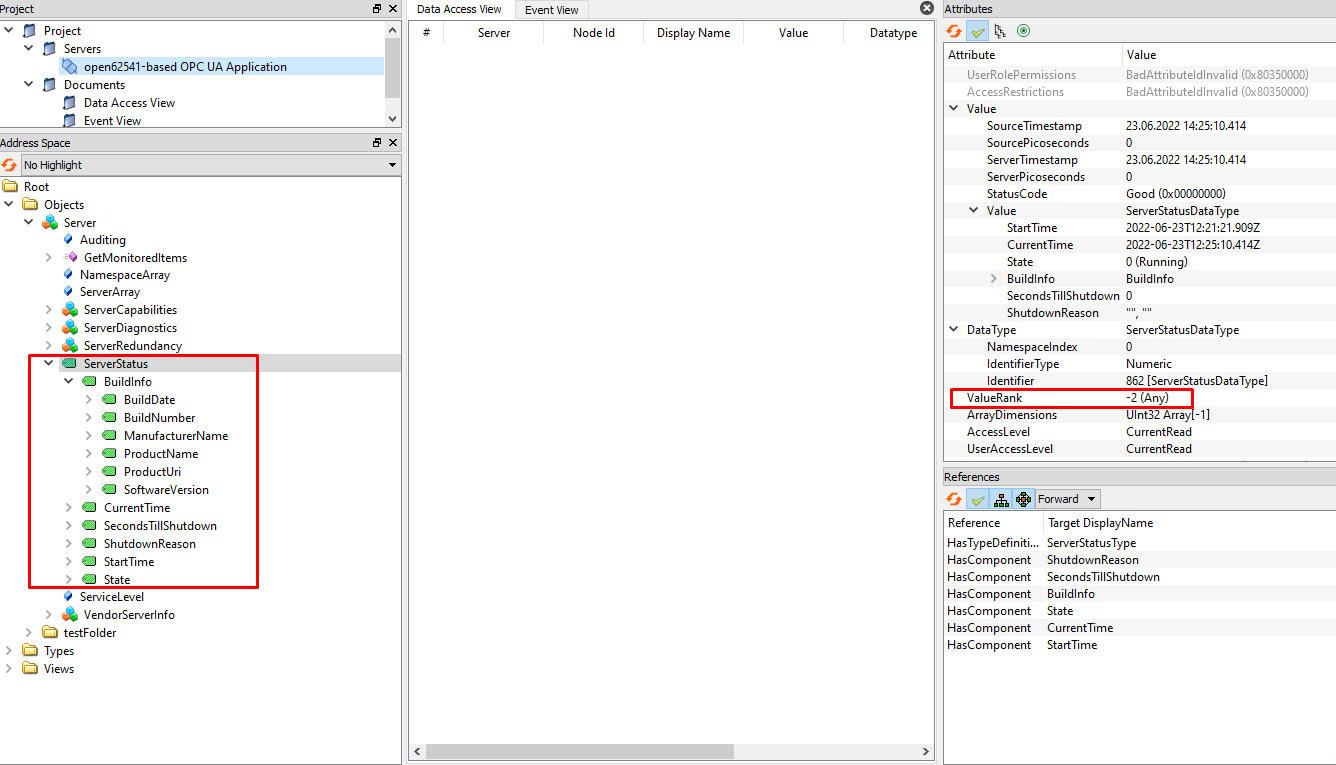The width and height of the screenshot is (1336, 765).
Task: Toggle automatic updates in the References panel
Action: point(977,498)
